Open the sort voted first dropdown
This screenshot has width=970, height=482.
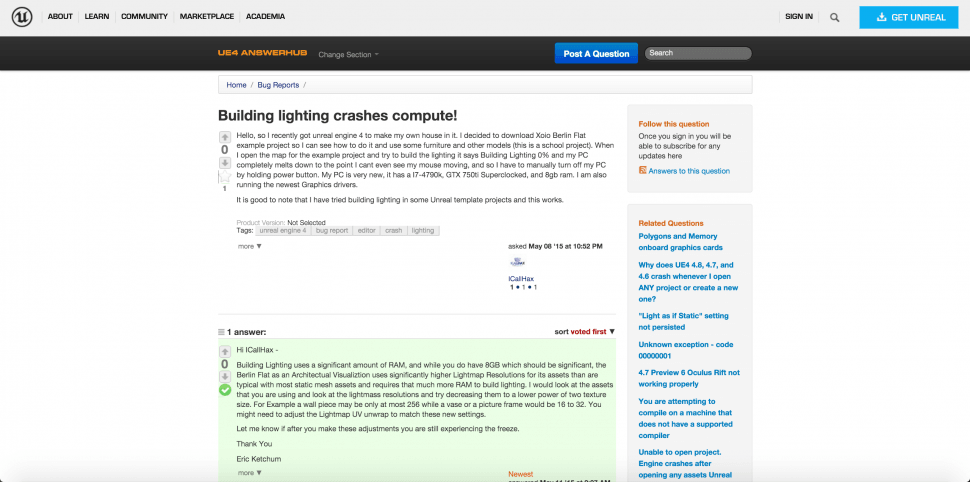pos(585,332)
